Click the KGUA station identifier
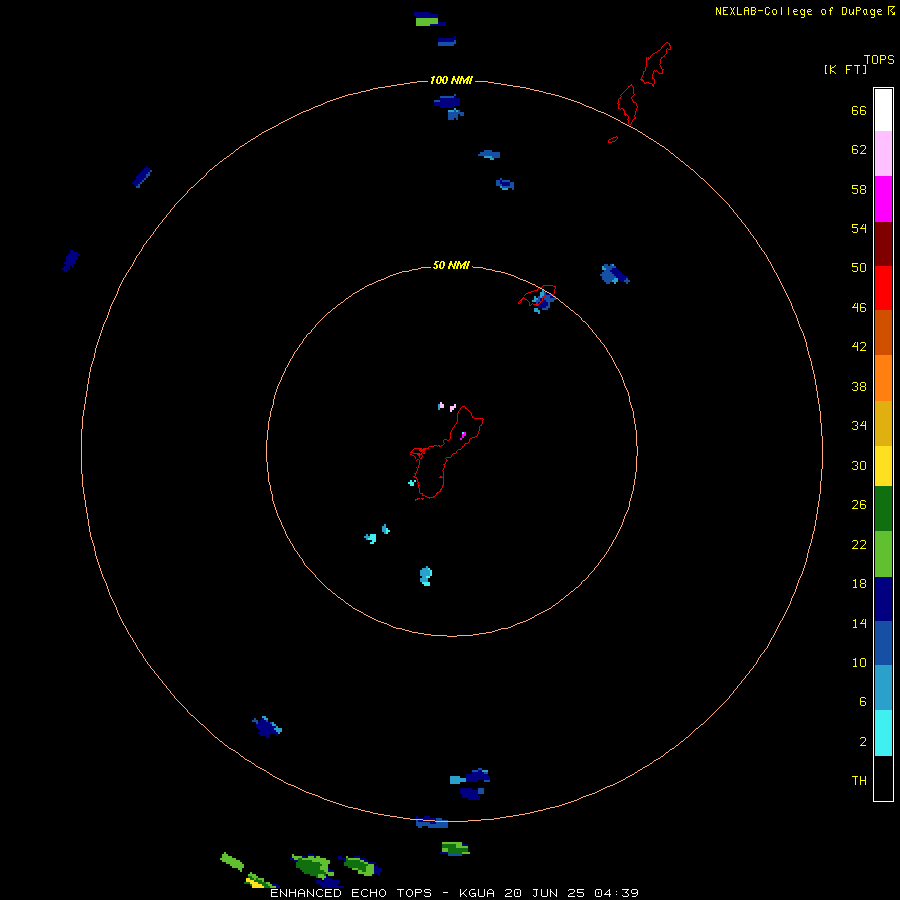This screenshot has width=900, height=900. click(478, 893)
